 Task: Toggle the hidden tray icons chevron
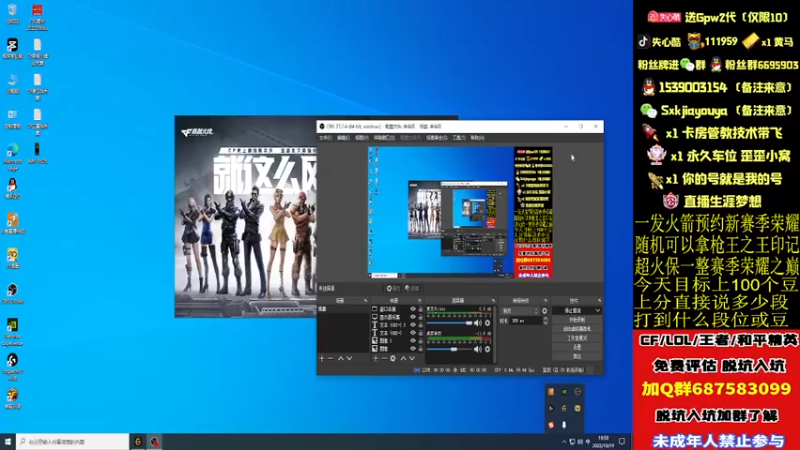(564, 442)
